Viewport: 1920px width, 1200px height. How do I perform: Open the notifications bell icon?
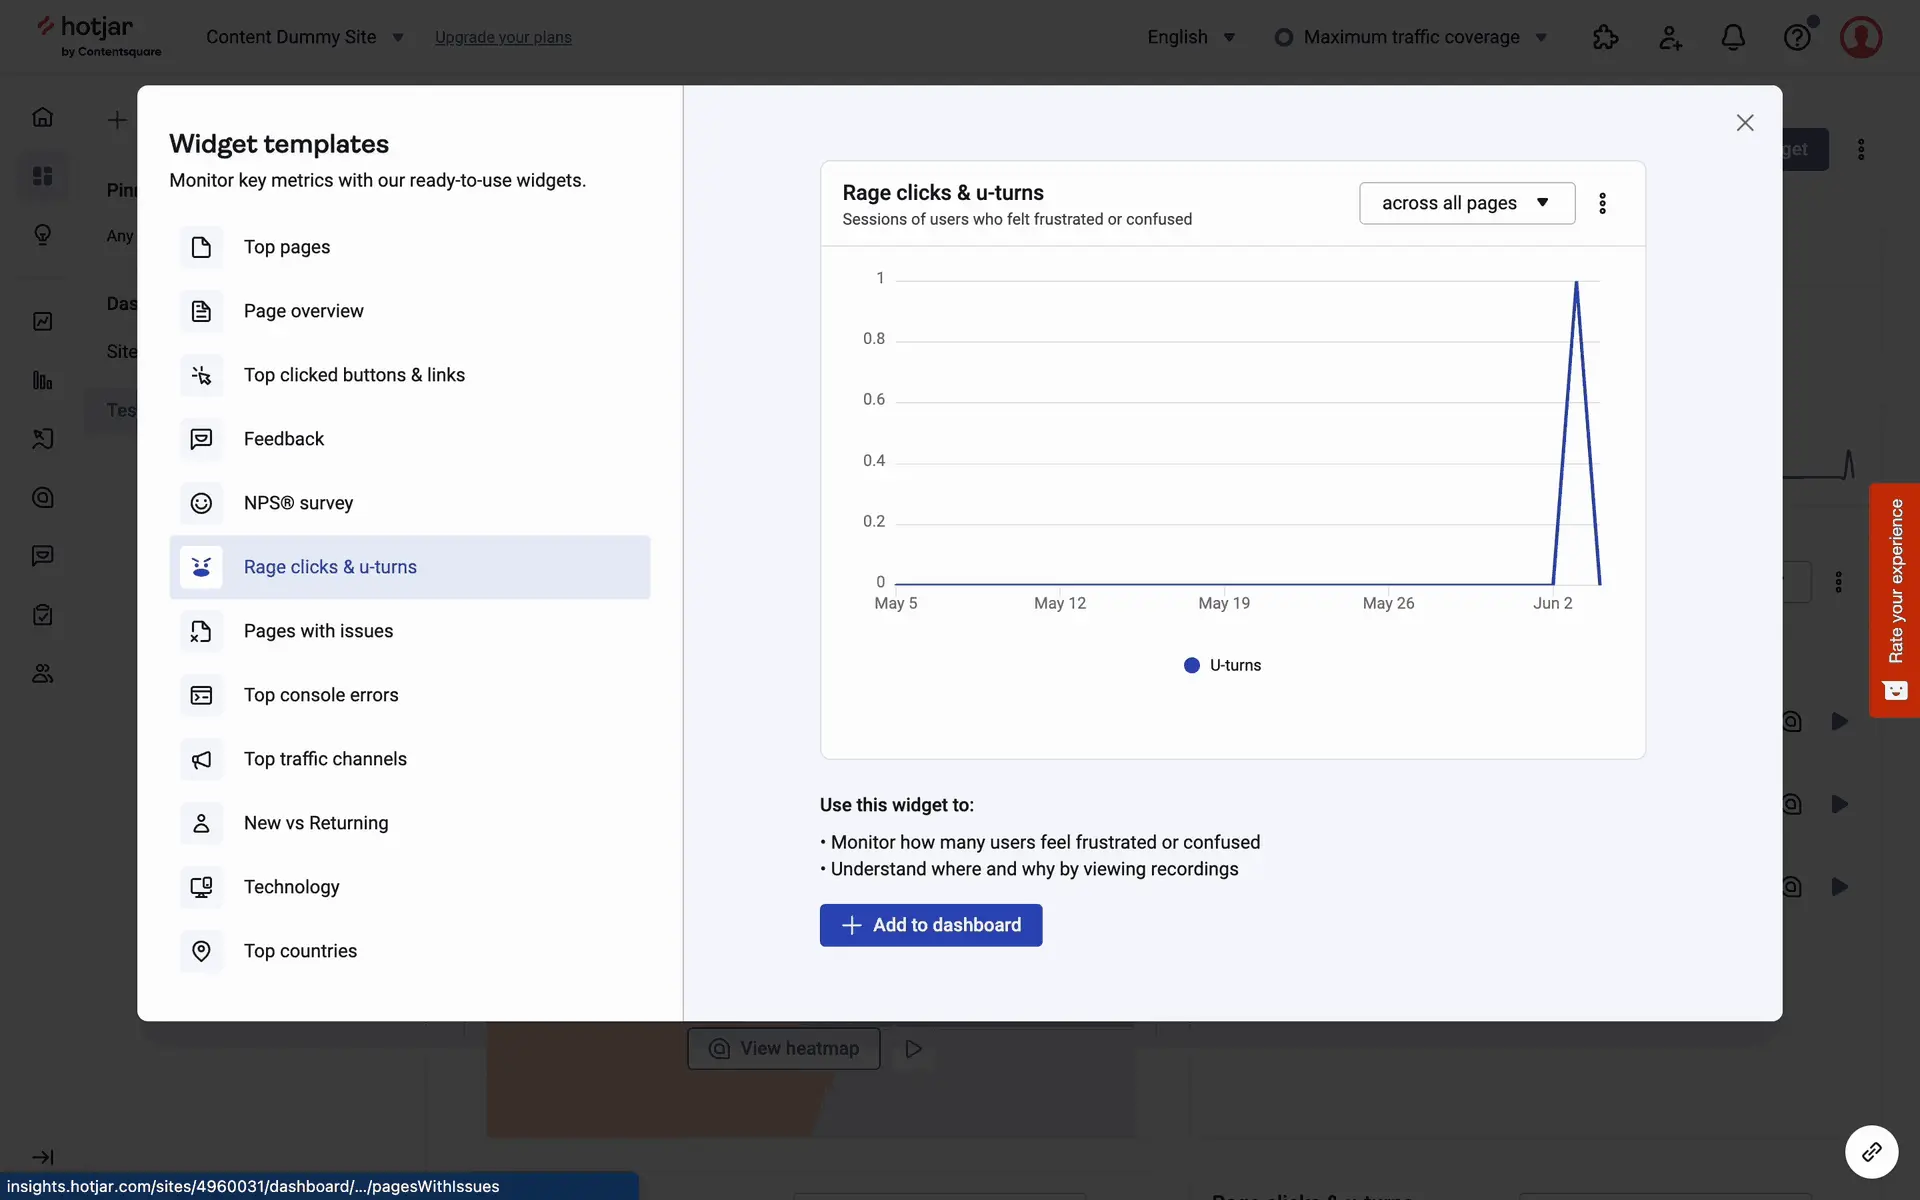[1732, 38]
